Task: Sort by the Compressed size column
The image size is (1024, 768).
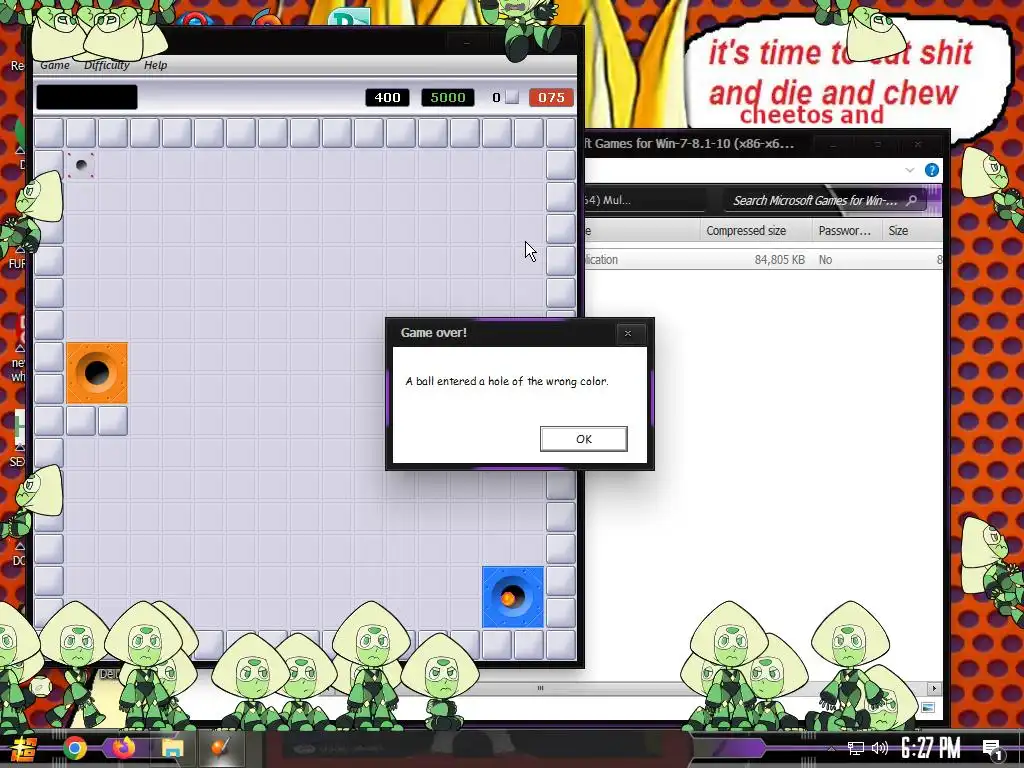Action: [x=756, y=231]
